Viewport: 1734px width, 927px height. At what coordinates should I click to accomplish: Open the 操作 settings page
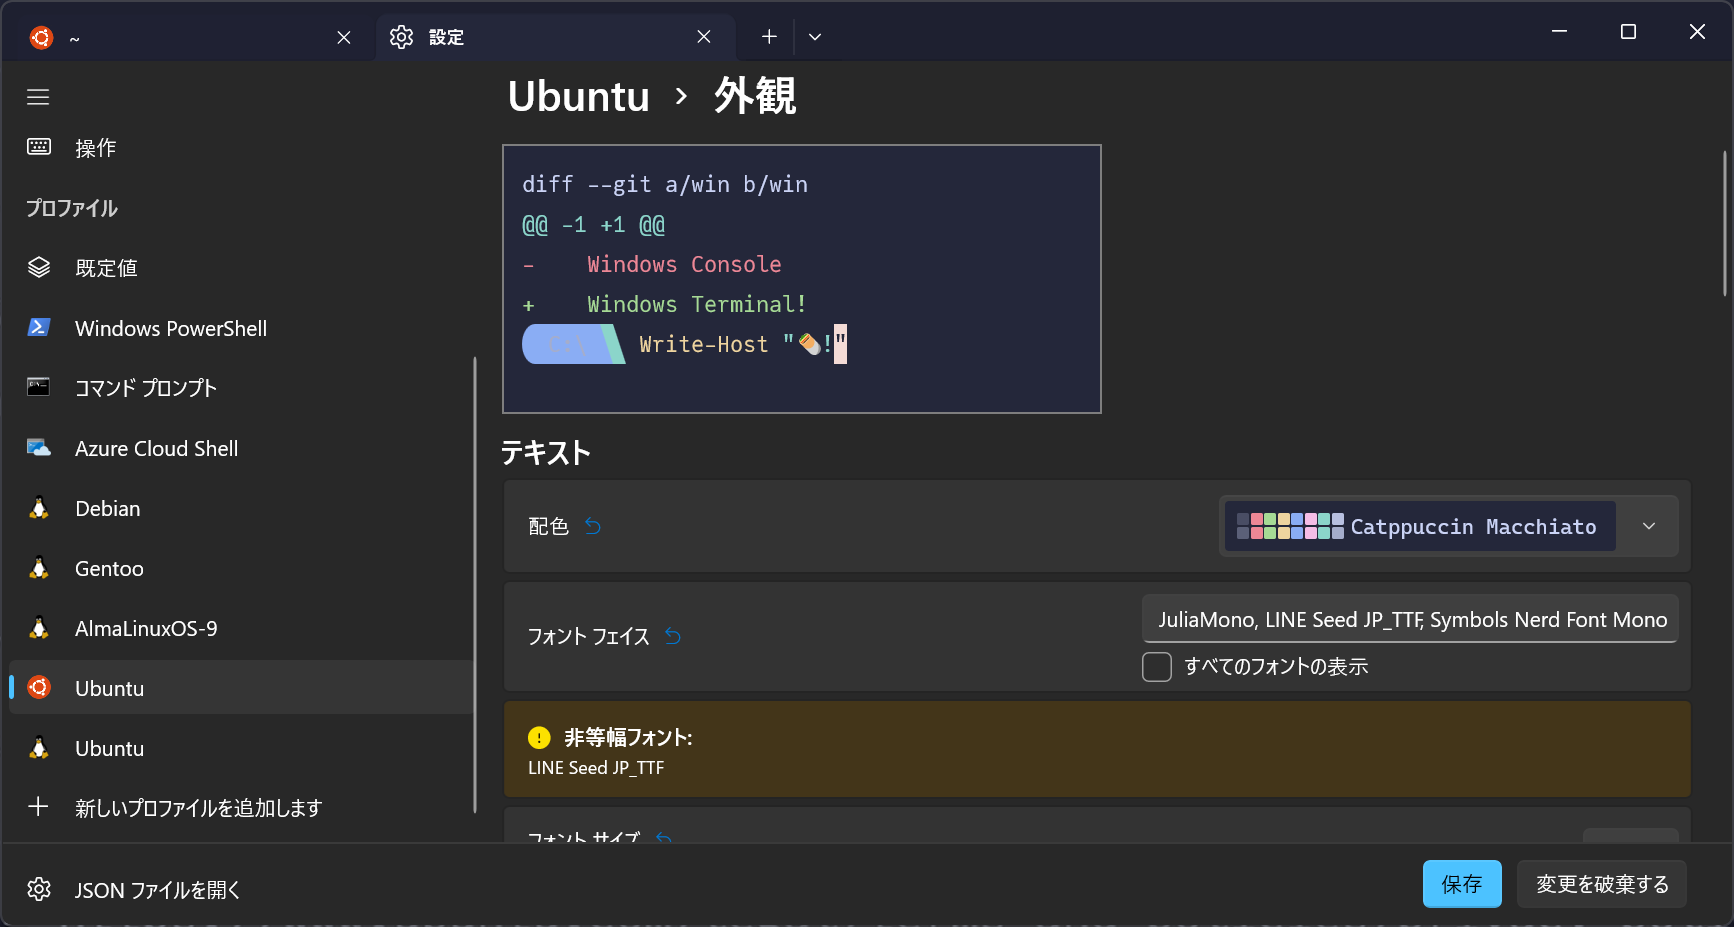[240, 147]
